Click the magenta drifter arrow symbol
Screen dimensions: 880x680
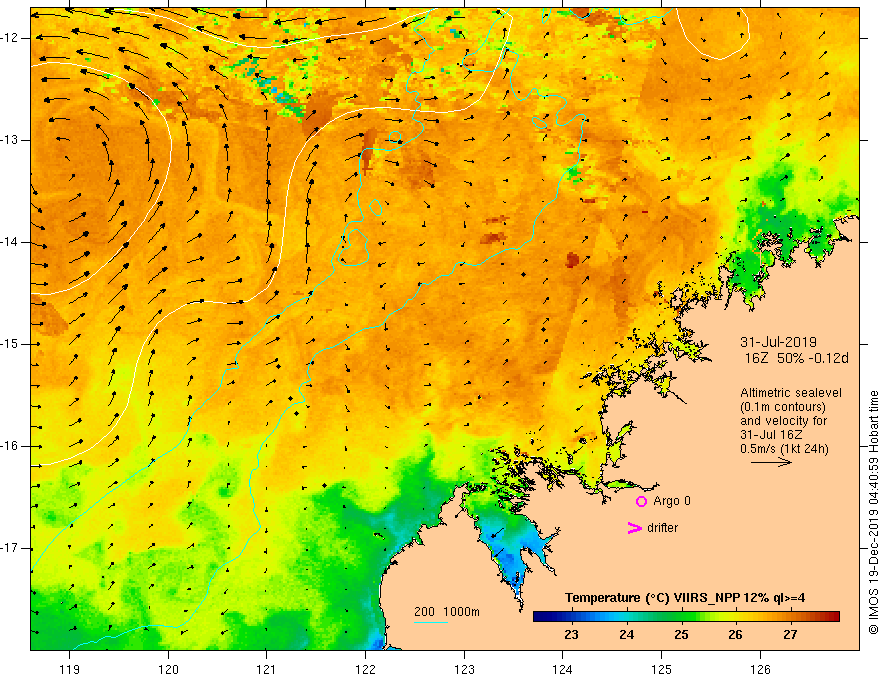pos(634,528)
